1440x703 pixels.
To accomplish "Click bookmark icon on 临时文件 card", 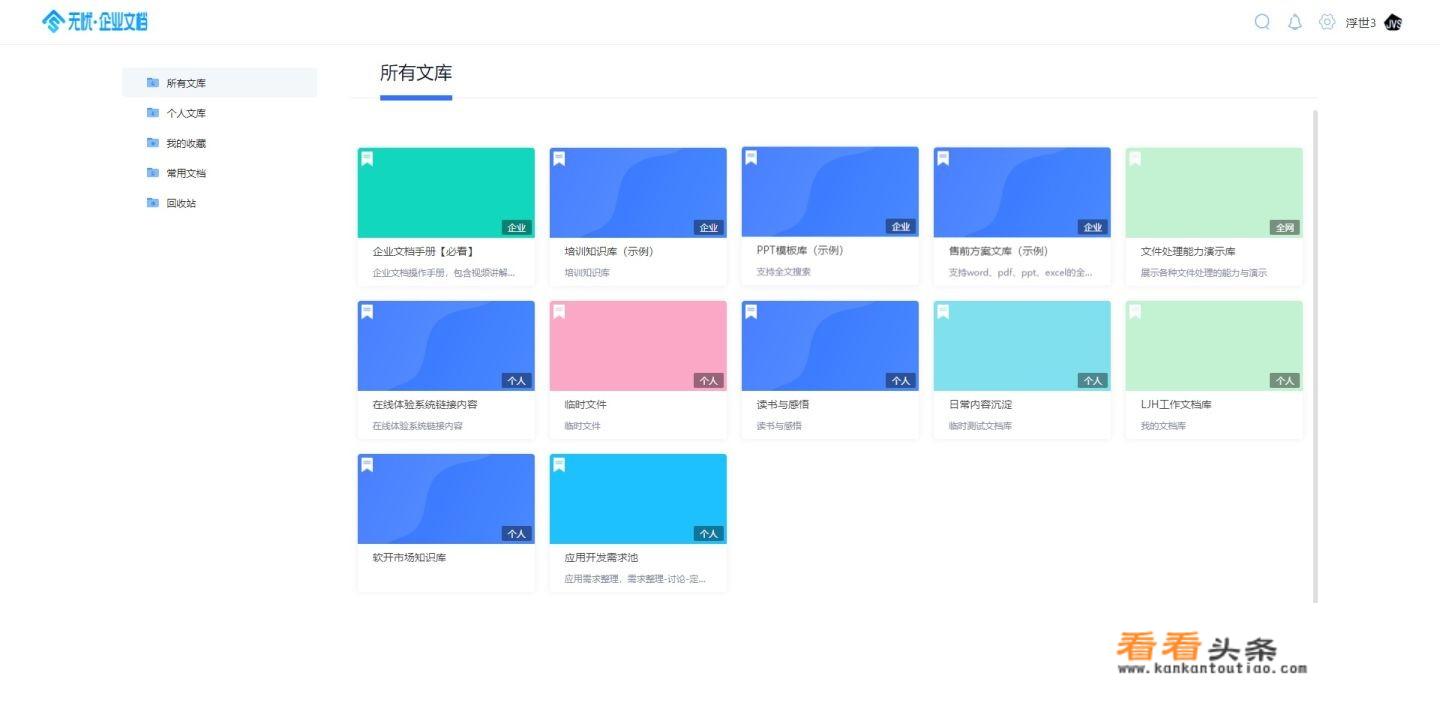I will click(559, 311).
